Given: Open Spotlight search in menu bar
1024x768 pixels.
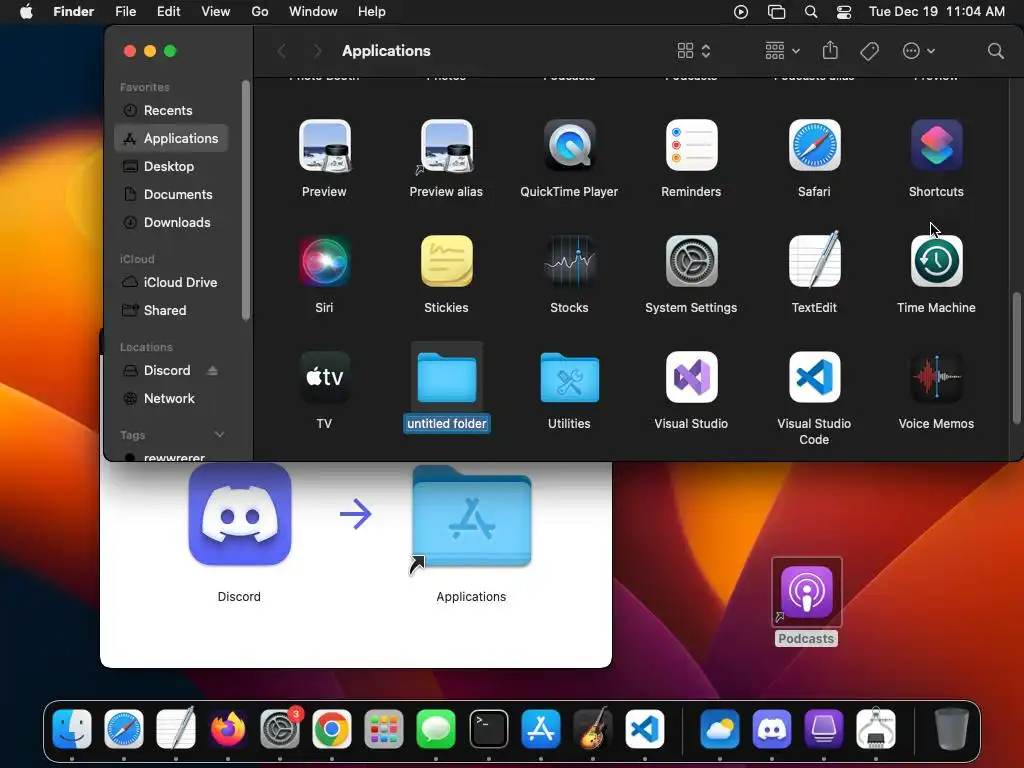Looking at the screenshot, I should click(x=810, y=12).
